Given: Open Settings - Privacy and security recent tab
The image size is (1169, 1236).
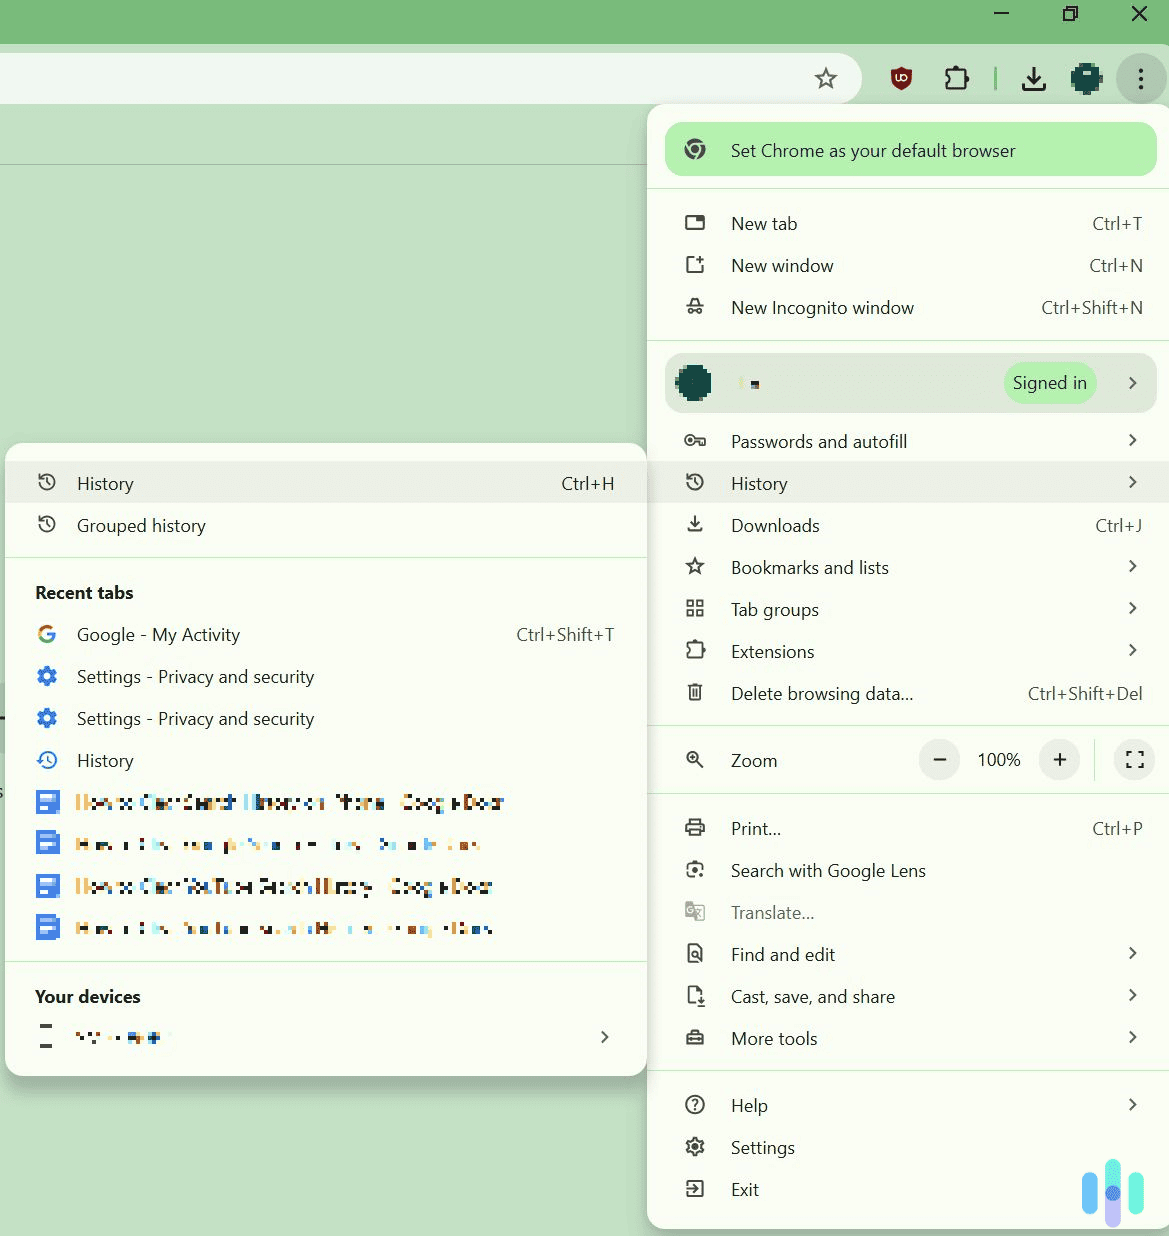Looking at the screenshot, I should point(195,677).
